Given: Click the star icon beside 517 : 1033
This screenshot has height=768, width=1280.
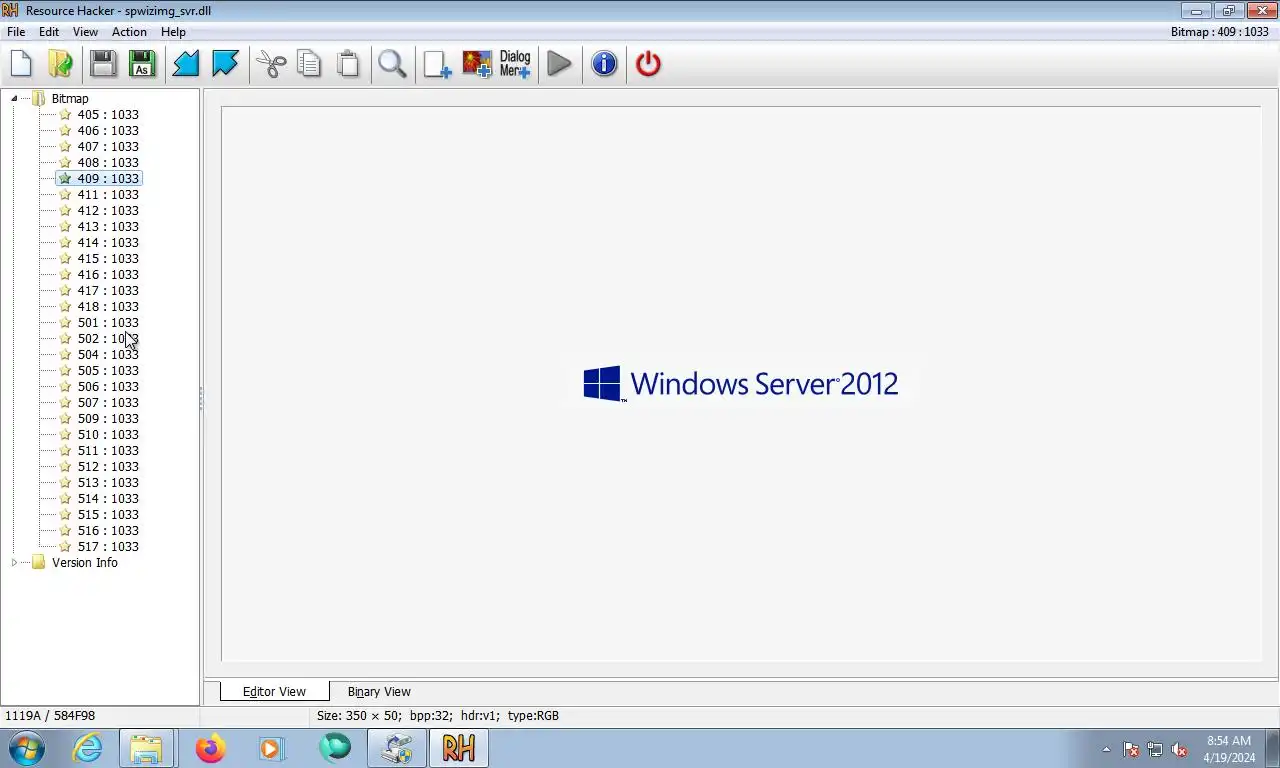Looking at the screenshot, I should (x=65, y=546).
